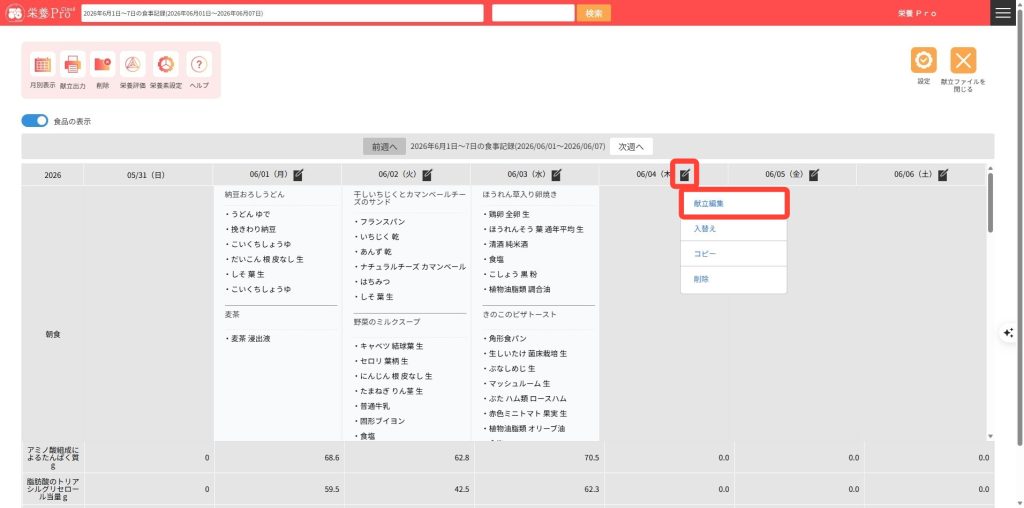Click the 68.6 protein value cell
This screenshot has height=508, width=1024.
(x=279, y=458)
